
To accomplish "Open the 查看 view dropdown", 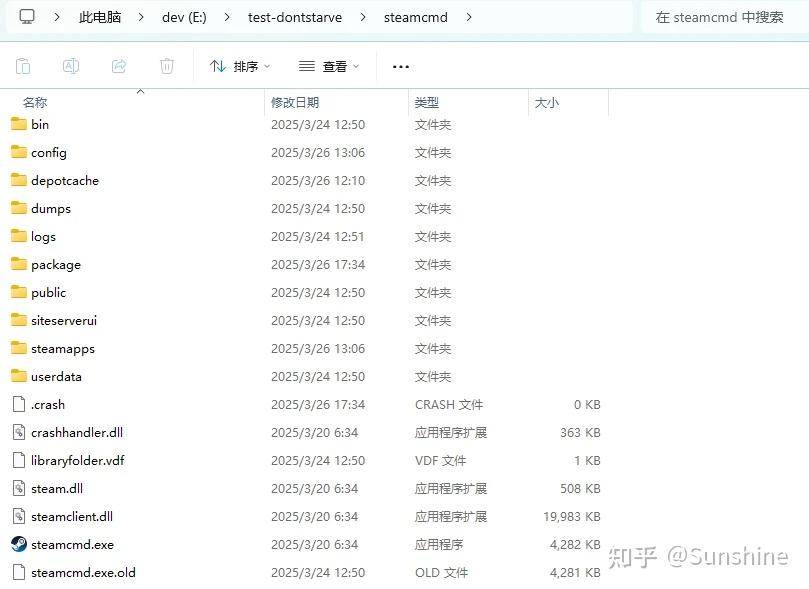I will 329,66.
